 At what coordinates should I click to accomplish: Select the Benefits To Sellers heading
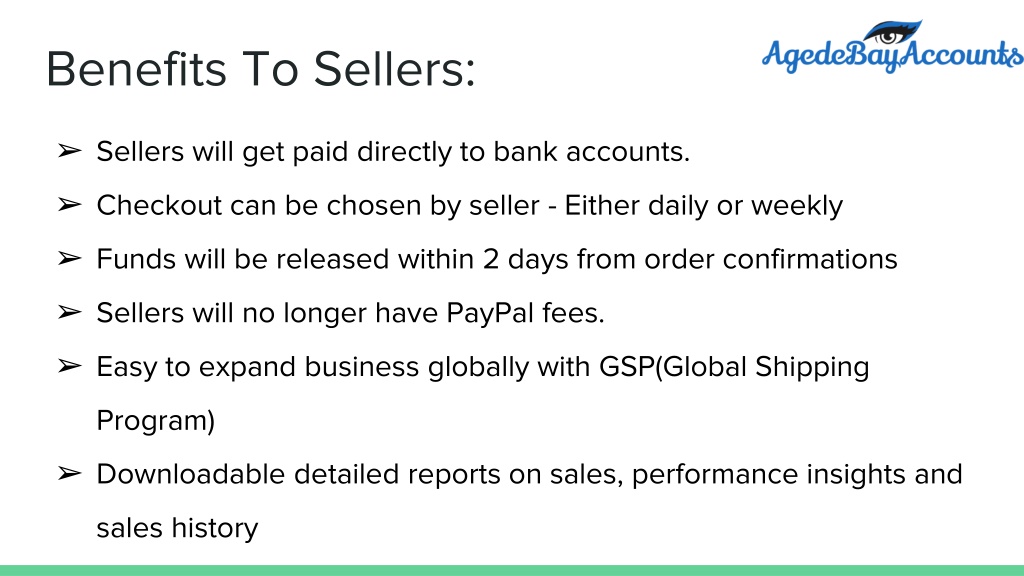[261, 69]
